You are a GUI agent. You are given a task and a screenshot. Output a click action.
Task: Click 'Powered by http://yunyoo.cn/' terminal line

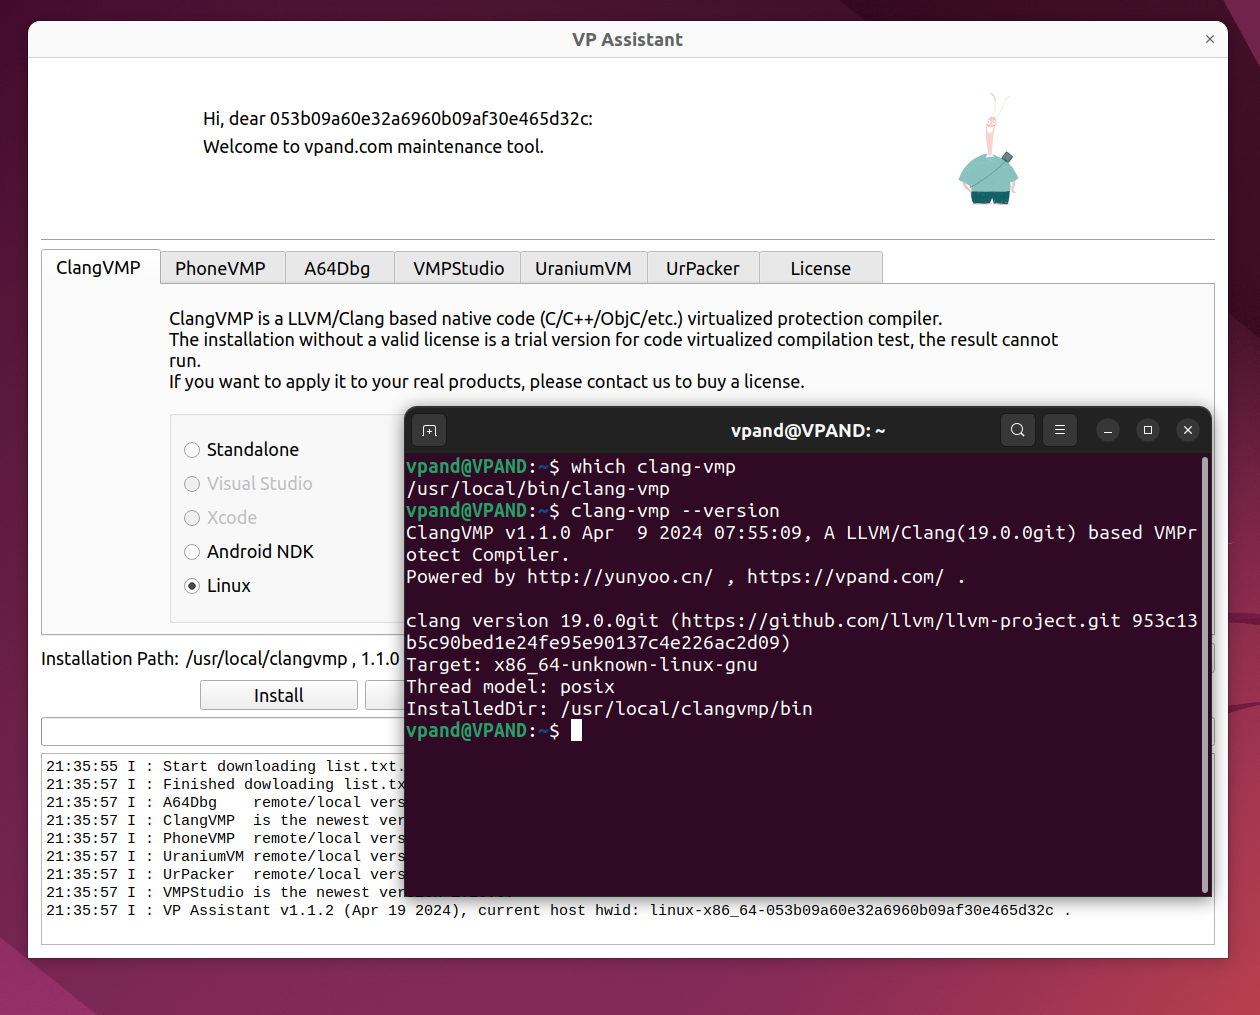click(x=686, y=577)
